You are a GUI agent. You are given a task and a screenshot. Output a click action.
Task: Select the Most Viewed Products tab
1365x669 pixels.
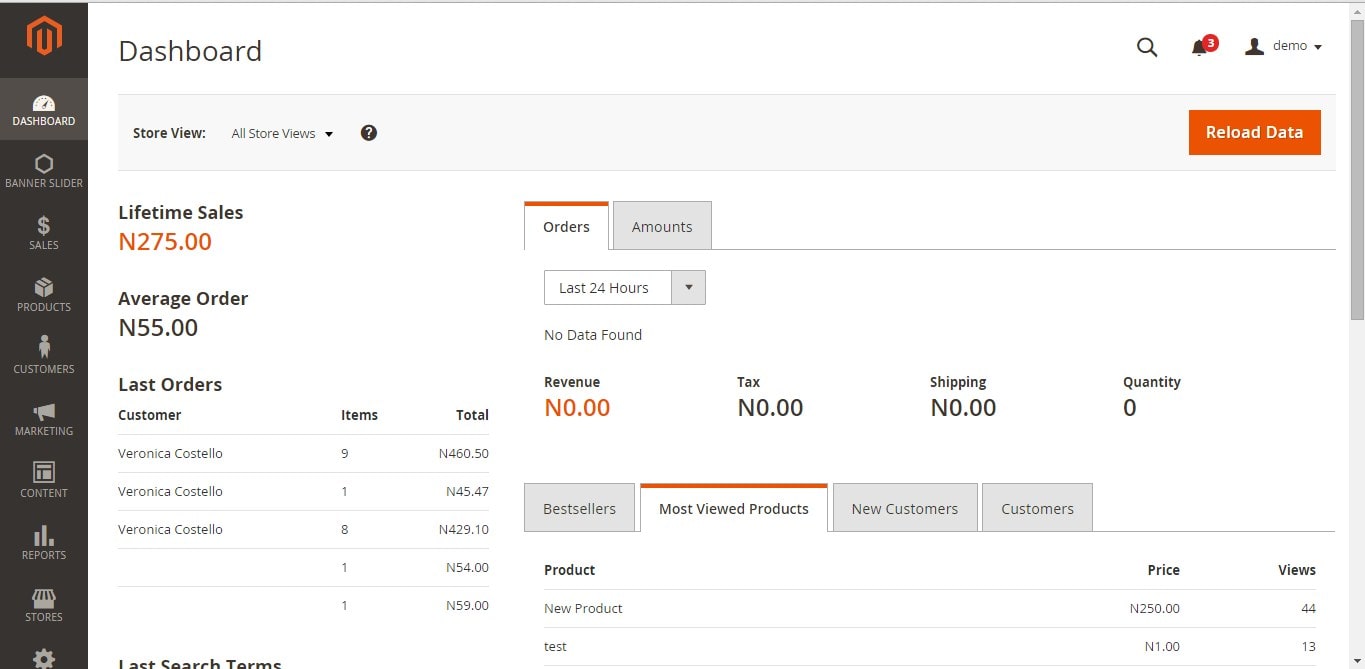[734, 508]
